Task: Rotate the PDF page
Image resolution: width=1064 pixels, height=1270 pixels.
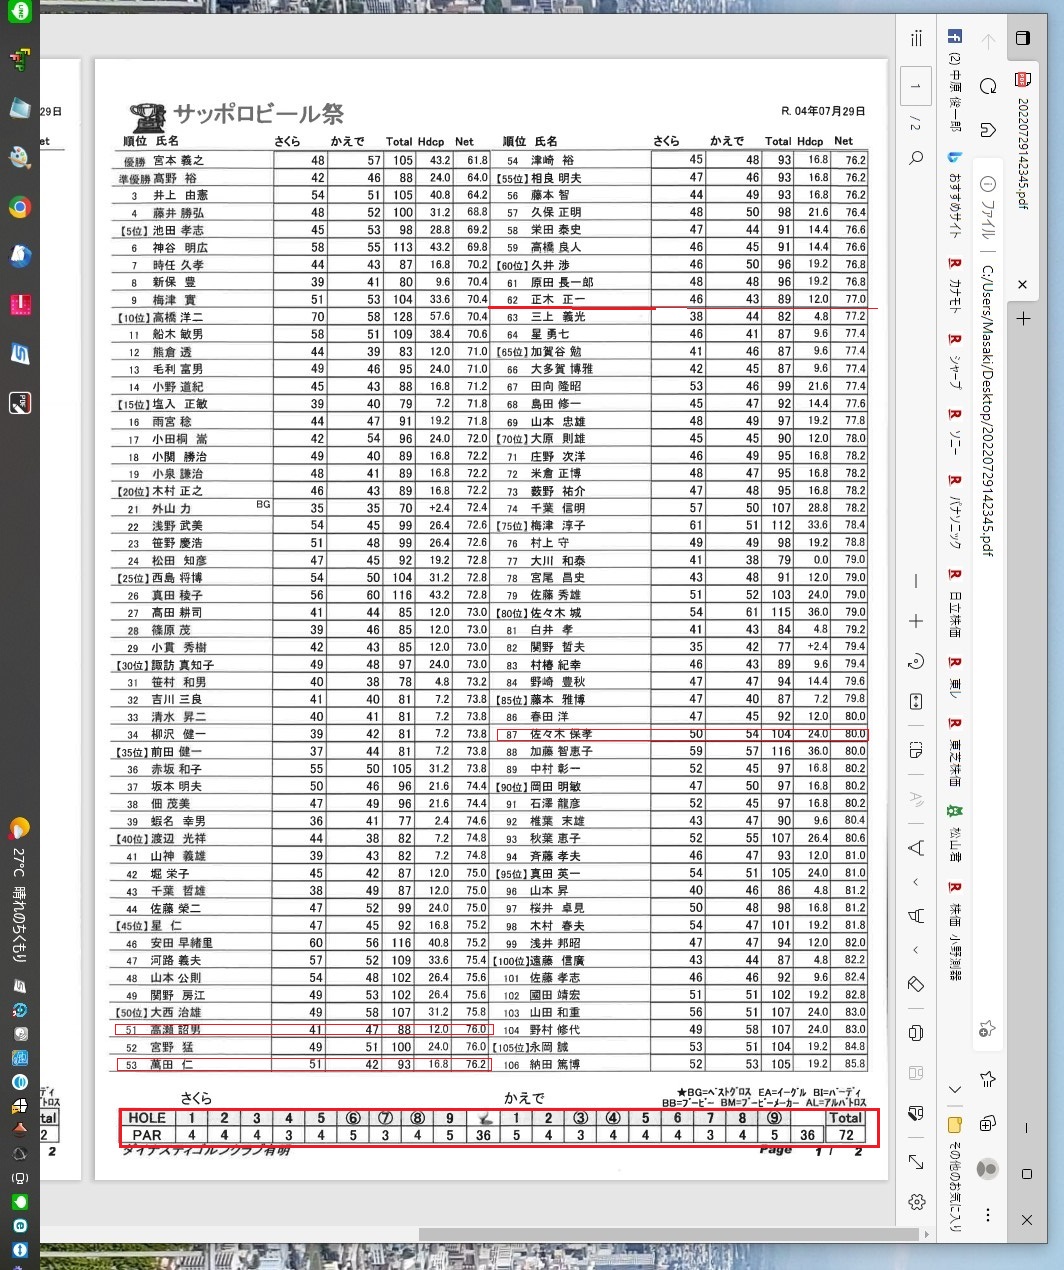Action: point(916,661)
